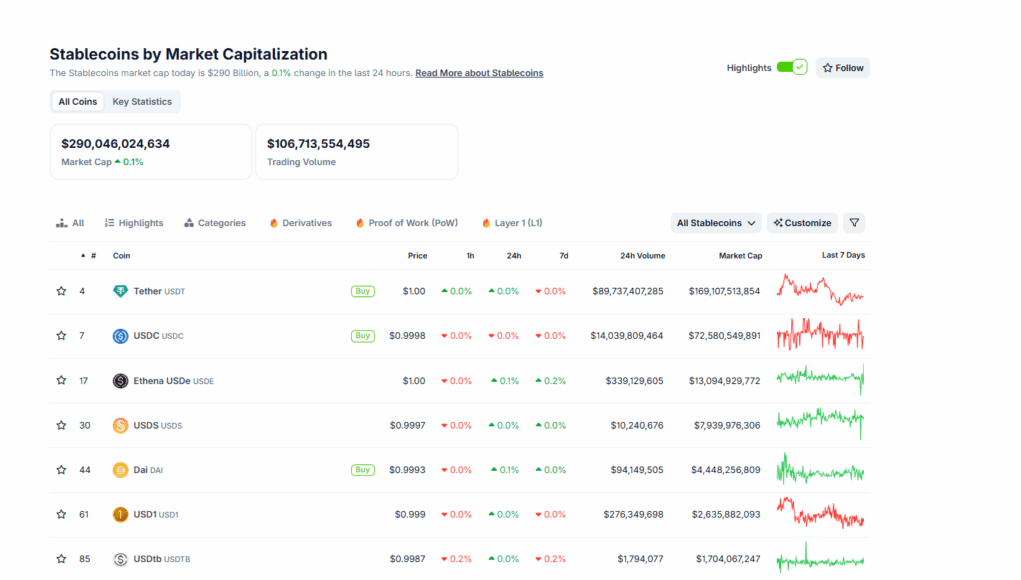Click Buy button for USDC
Viewport: 1021px width, 580px height.
[363, 336]
